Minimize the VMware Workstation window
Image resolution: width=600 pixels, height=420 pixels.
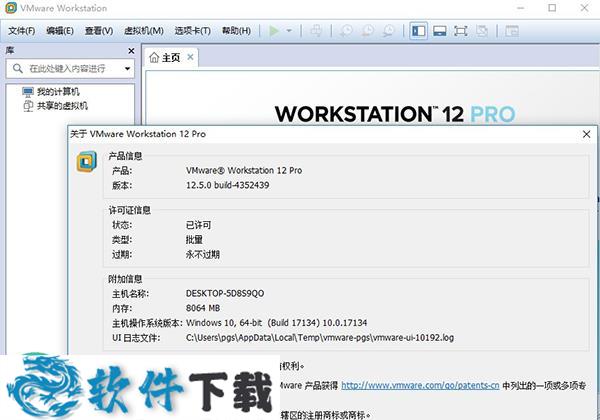[520, 8]
